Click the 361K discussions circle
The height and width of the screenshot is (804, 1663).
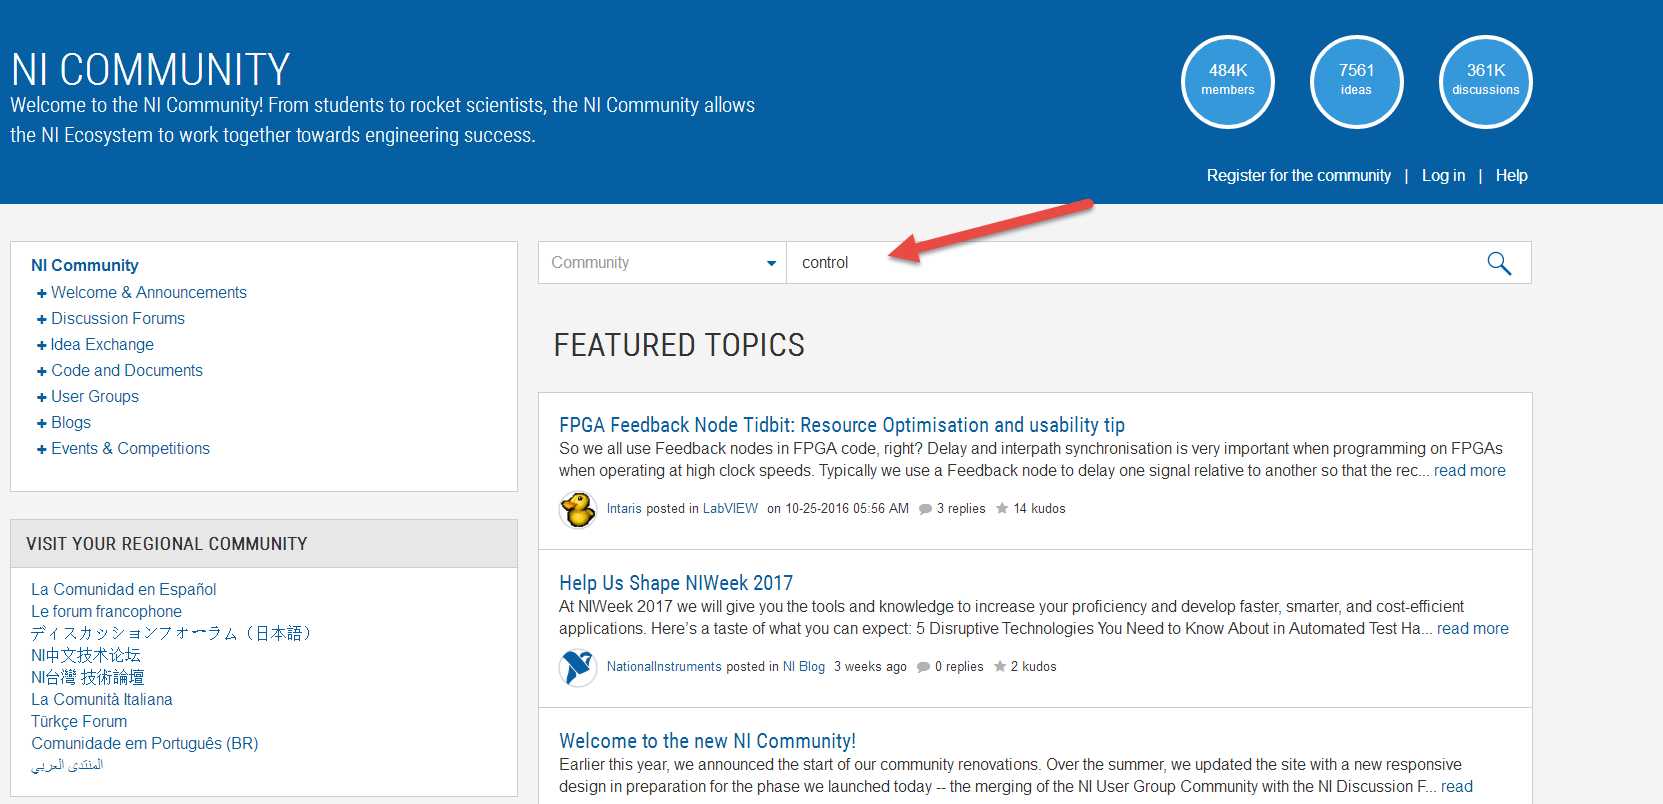(1486, 82)
